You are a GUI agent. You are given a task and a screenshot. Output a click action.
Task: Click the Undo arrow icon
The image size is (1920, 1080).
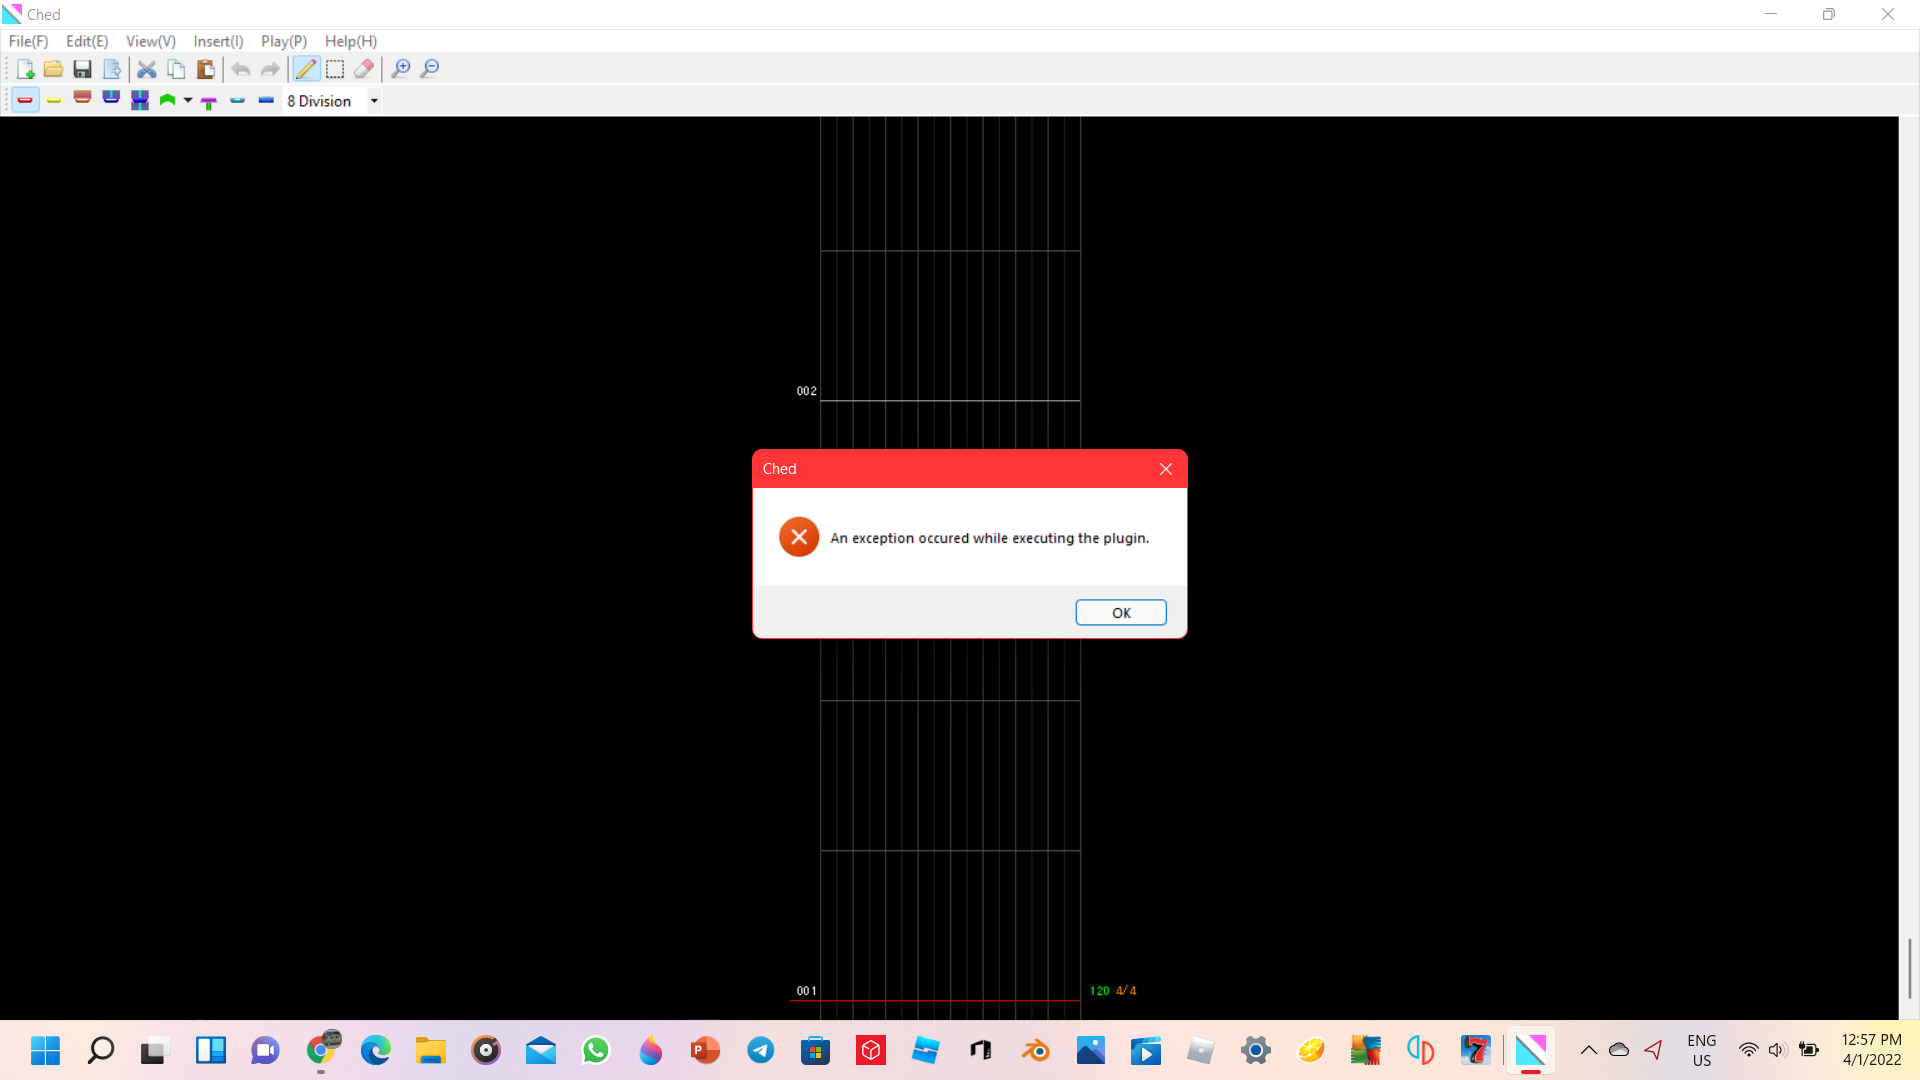pyautogui.click(x=241, y=68)
